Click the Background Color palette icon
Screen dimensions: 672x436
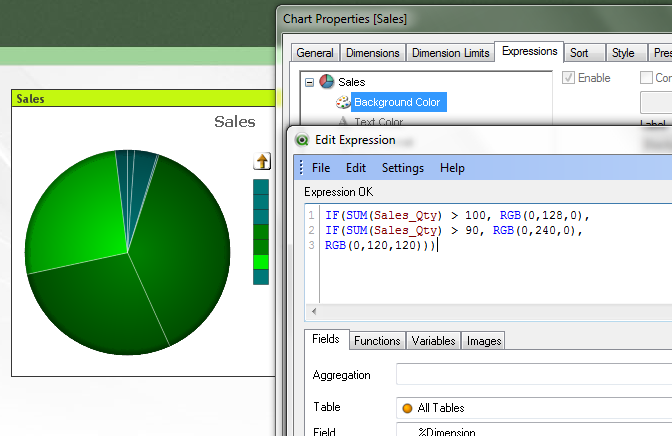pos(343,102)
